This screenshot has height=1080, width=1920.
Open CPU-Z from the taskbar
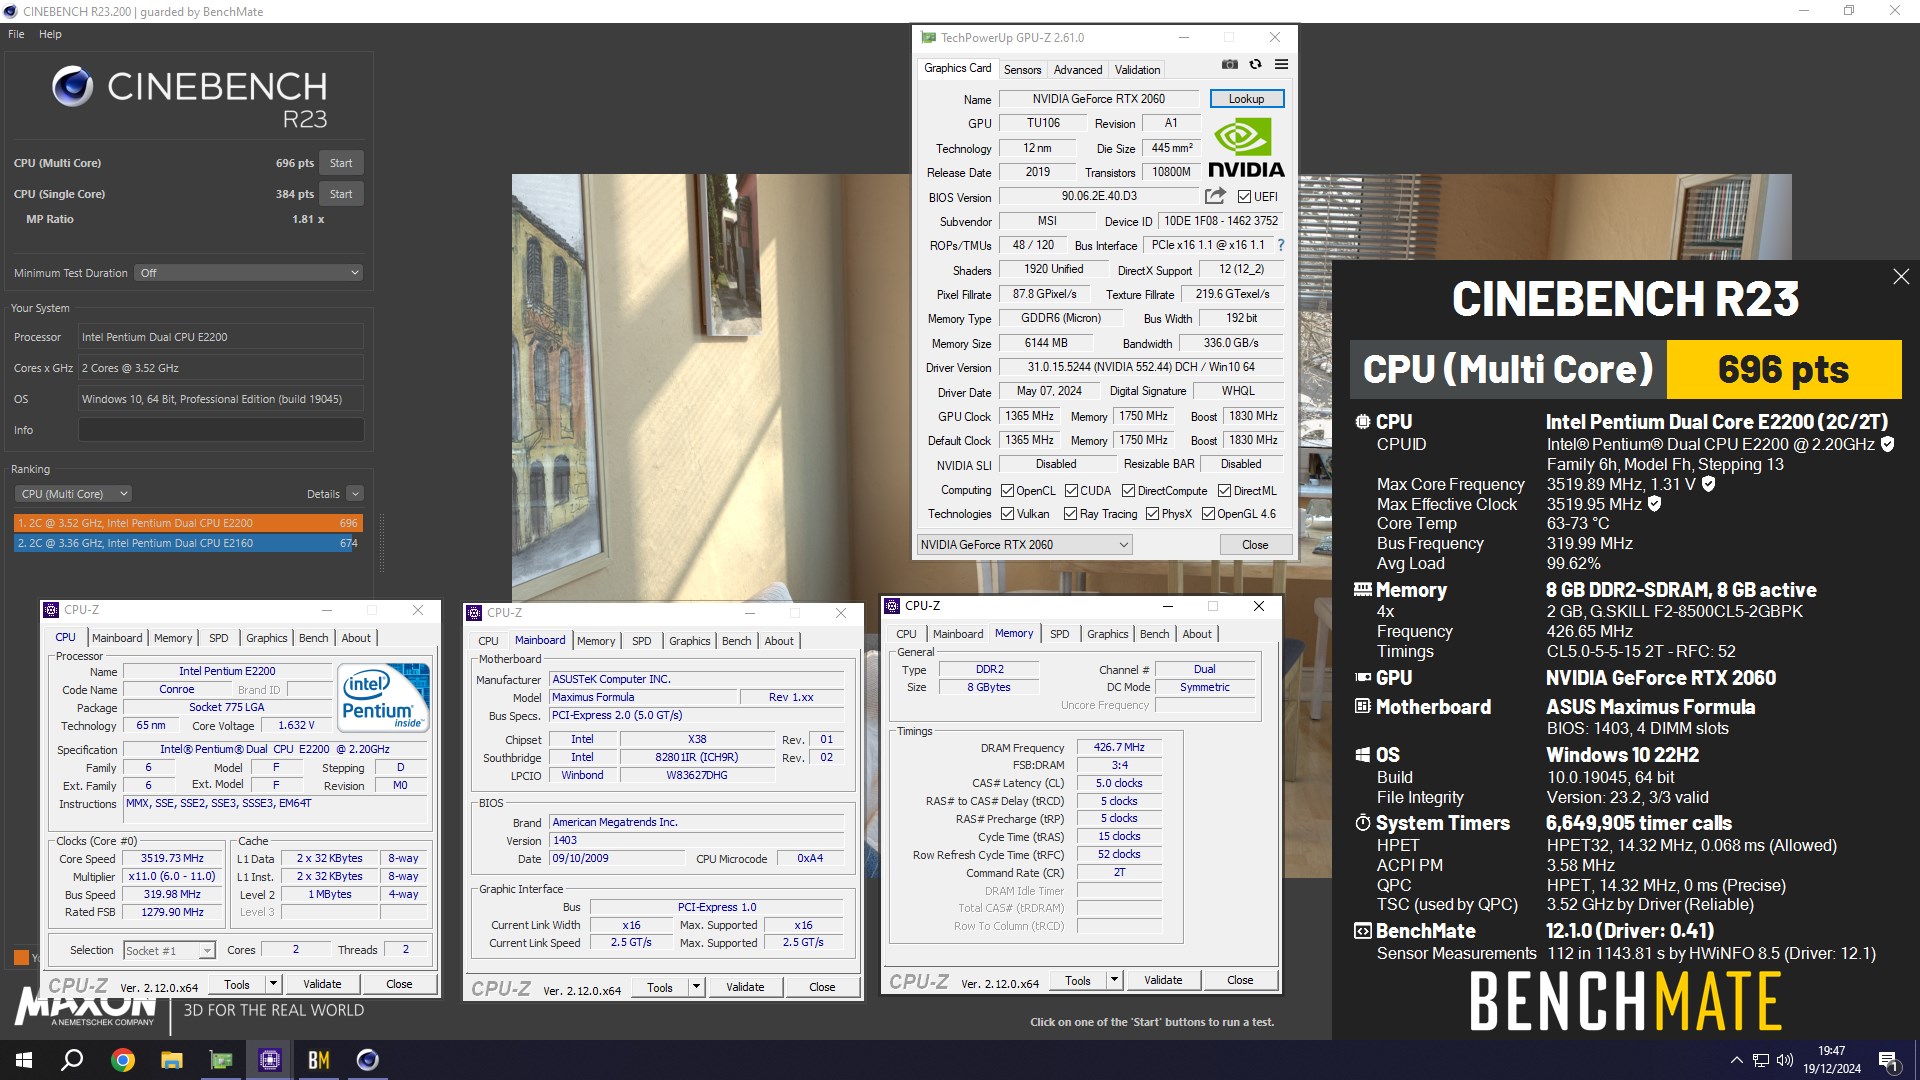[x=269, y=1060]
